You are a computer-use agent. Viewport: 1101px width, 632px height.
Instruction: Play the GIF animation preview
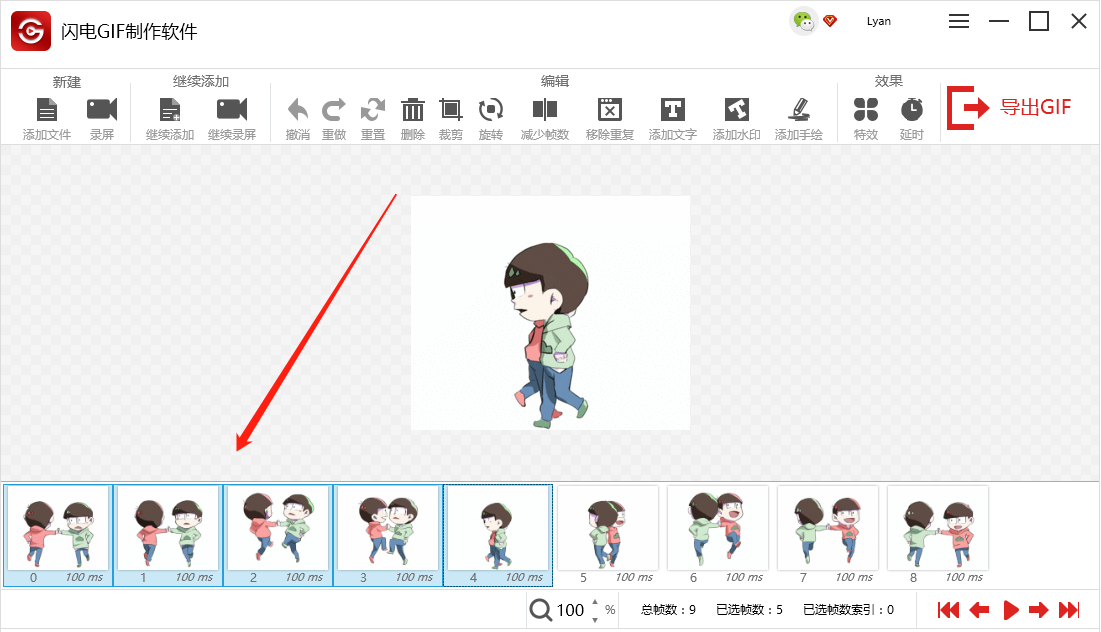coord(1010,610)
